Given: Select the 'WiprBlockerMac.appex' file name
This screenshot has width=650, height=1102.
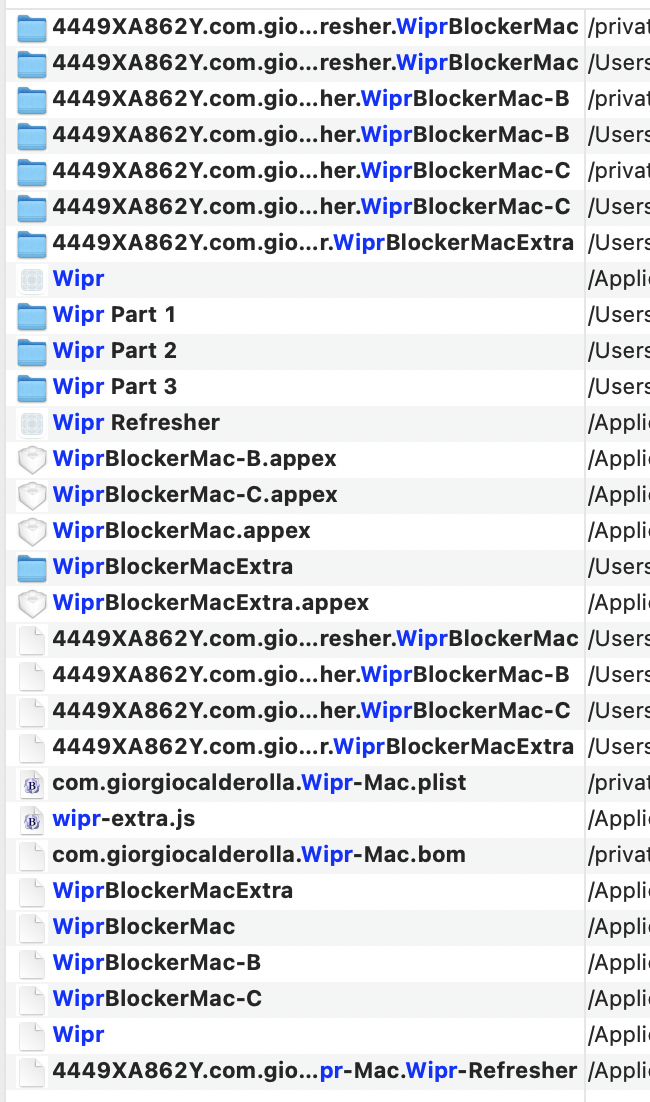Looking at the screenshot, I should tap(181, 531).
